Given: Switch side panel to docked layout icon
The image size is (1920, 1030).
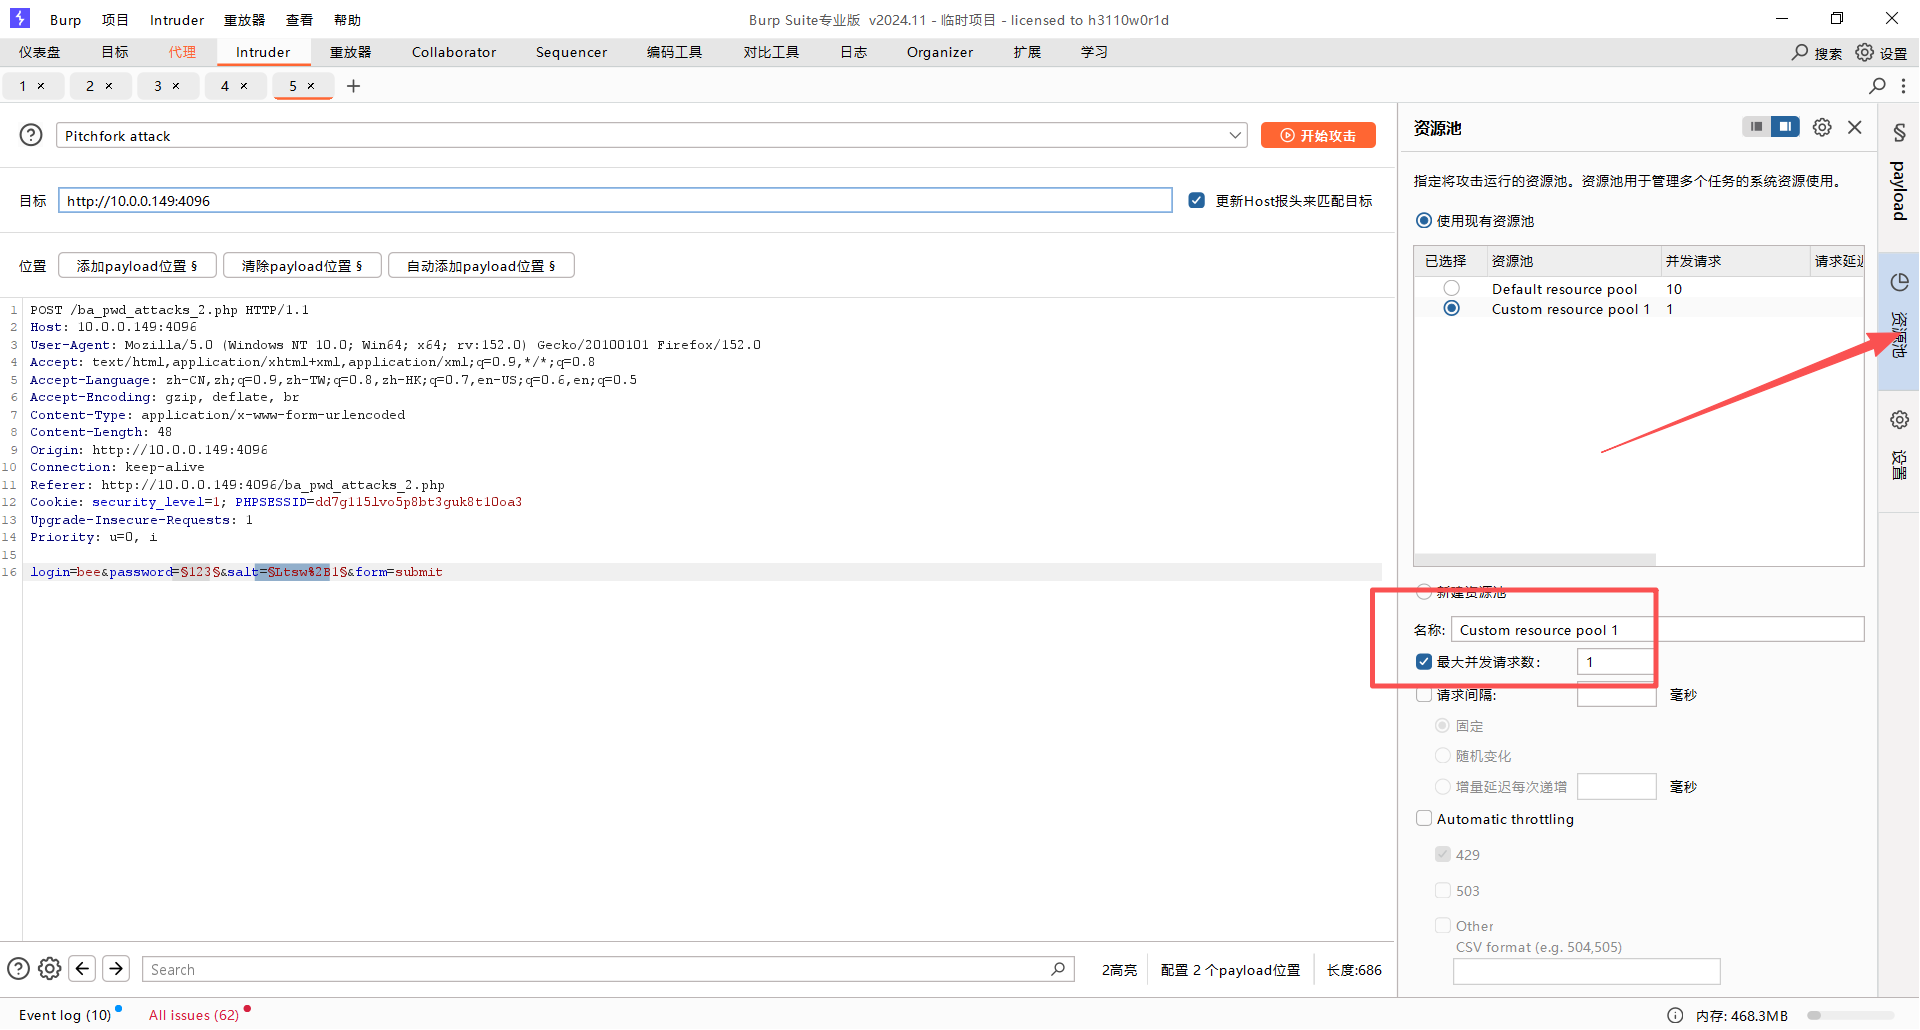Looking at the screenshot, I should click(1785, 127).
